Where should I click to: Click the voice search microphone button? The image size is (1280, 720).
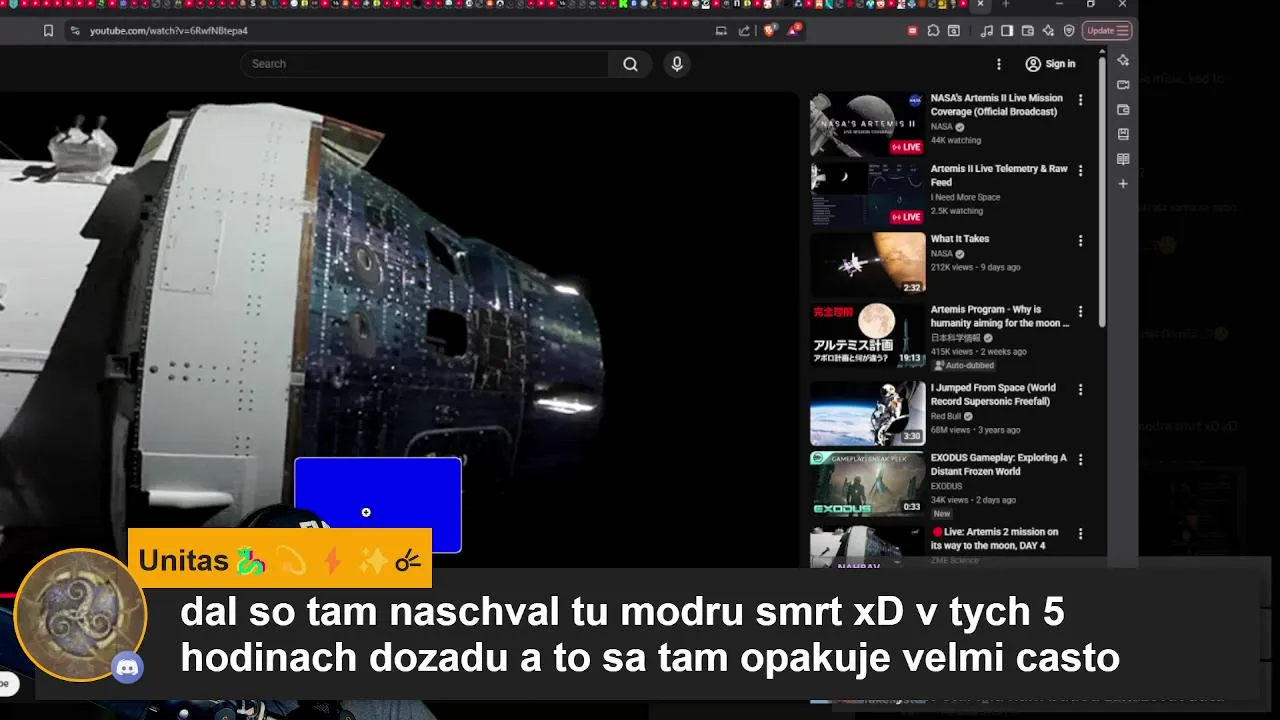coord(677,64)
